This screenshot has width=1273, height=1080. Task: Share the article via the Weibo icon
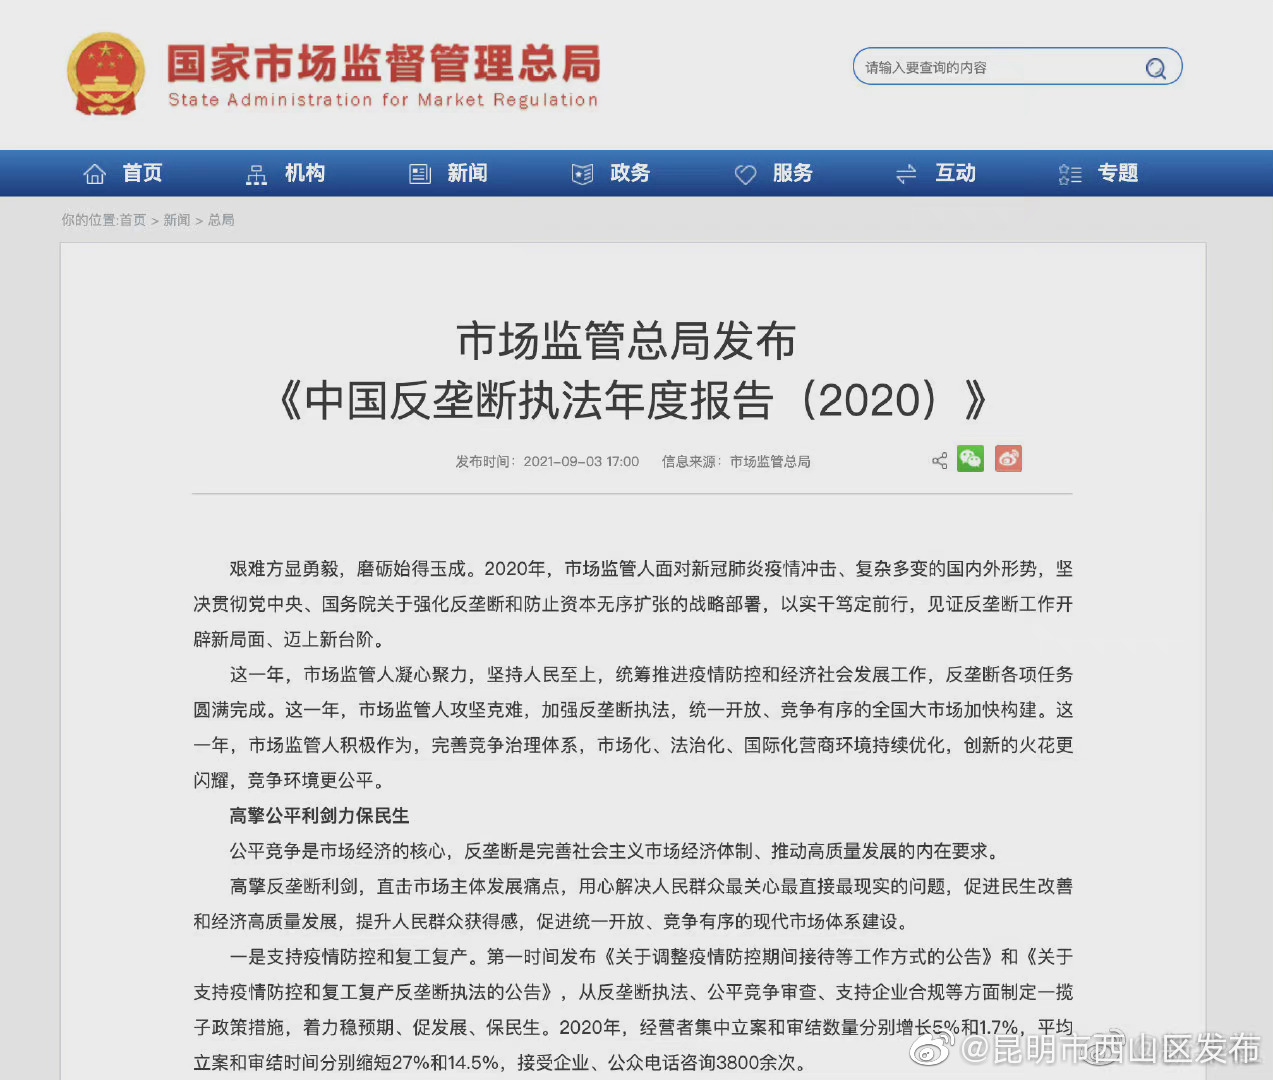pyautogui.click(x=1008, y=459)
